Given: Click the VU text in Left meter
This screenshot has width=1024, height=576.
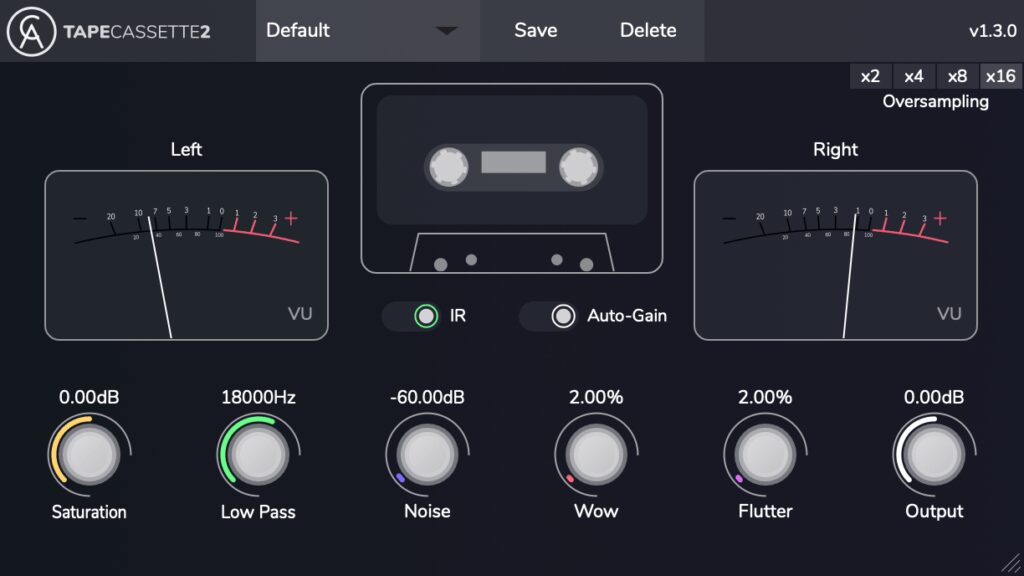Looking at the screenshot, I should 300,314.
